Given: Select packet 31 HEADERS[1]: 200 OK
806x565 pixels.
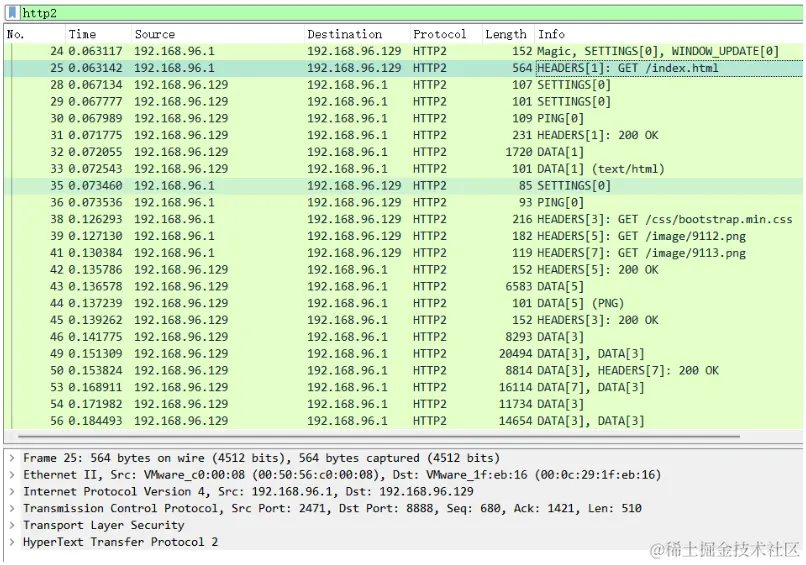Looking at the screenshot, I should 403,135.
